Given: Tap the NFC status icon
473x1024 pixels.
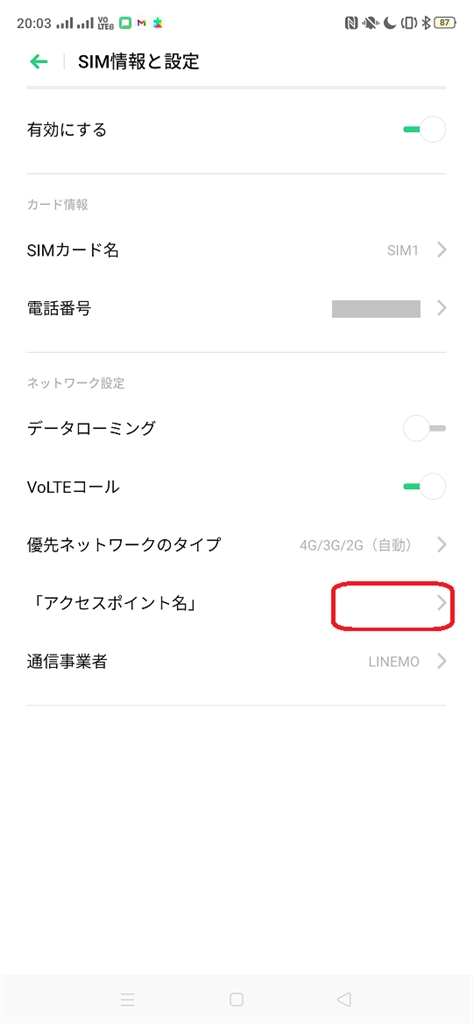Looking at the screenshot, I should pyautogui.click(x=351, y=24).
